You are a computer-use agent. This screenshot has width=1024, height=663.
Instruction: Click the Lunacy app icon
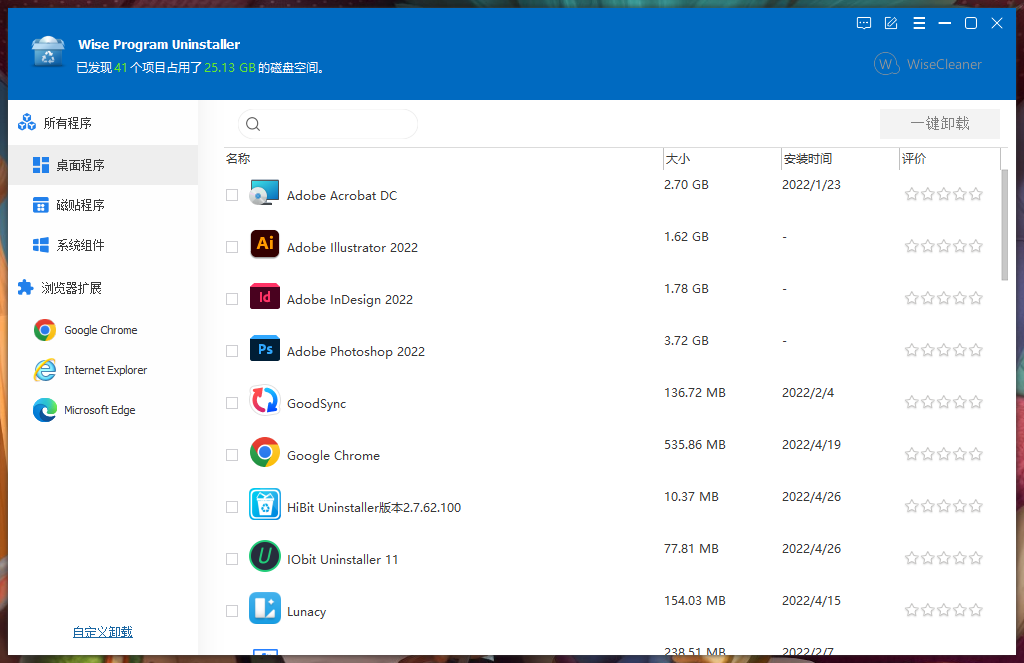pos(264,608)
